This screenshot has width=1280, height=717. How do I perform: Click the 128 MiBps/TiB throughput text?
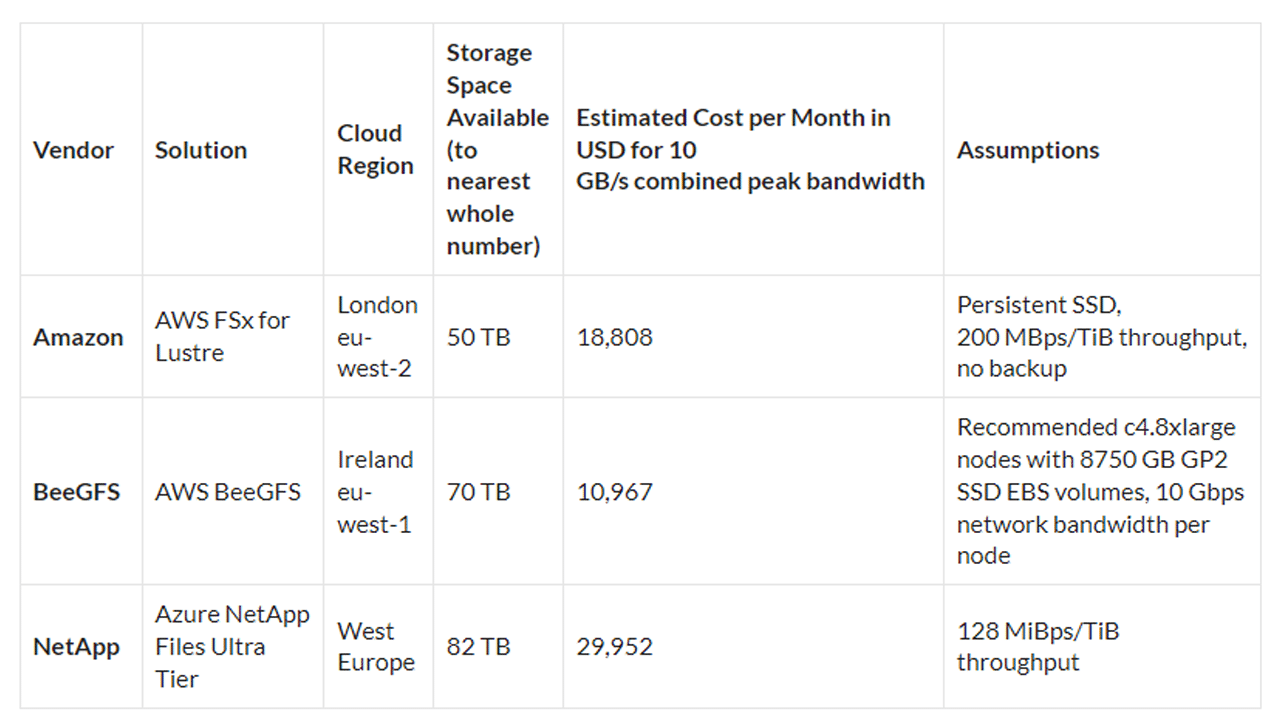[1038, 647]
